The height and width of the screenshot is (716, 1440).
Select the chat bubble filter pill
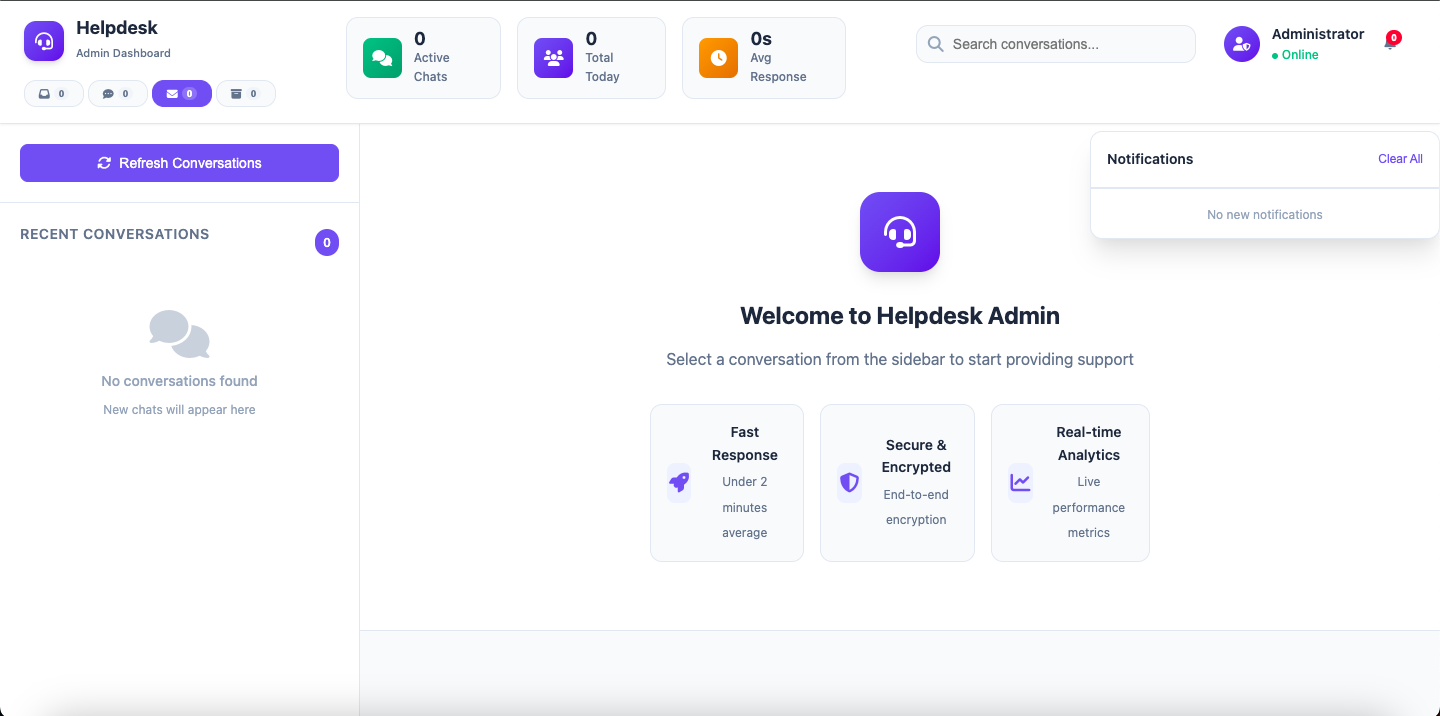(117, 94)
